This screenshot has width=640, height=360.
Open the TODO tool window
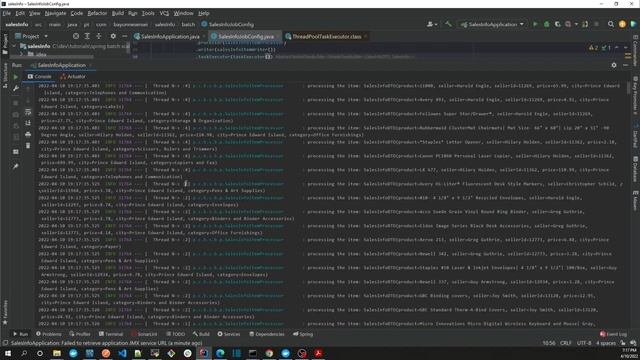[x=176, y=334]
